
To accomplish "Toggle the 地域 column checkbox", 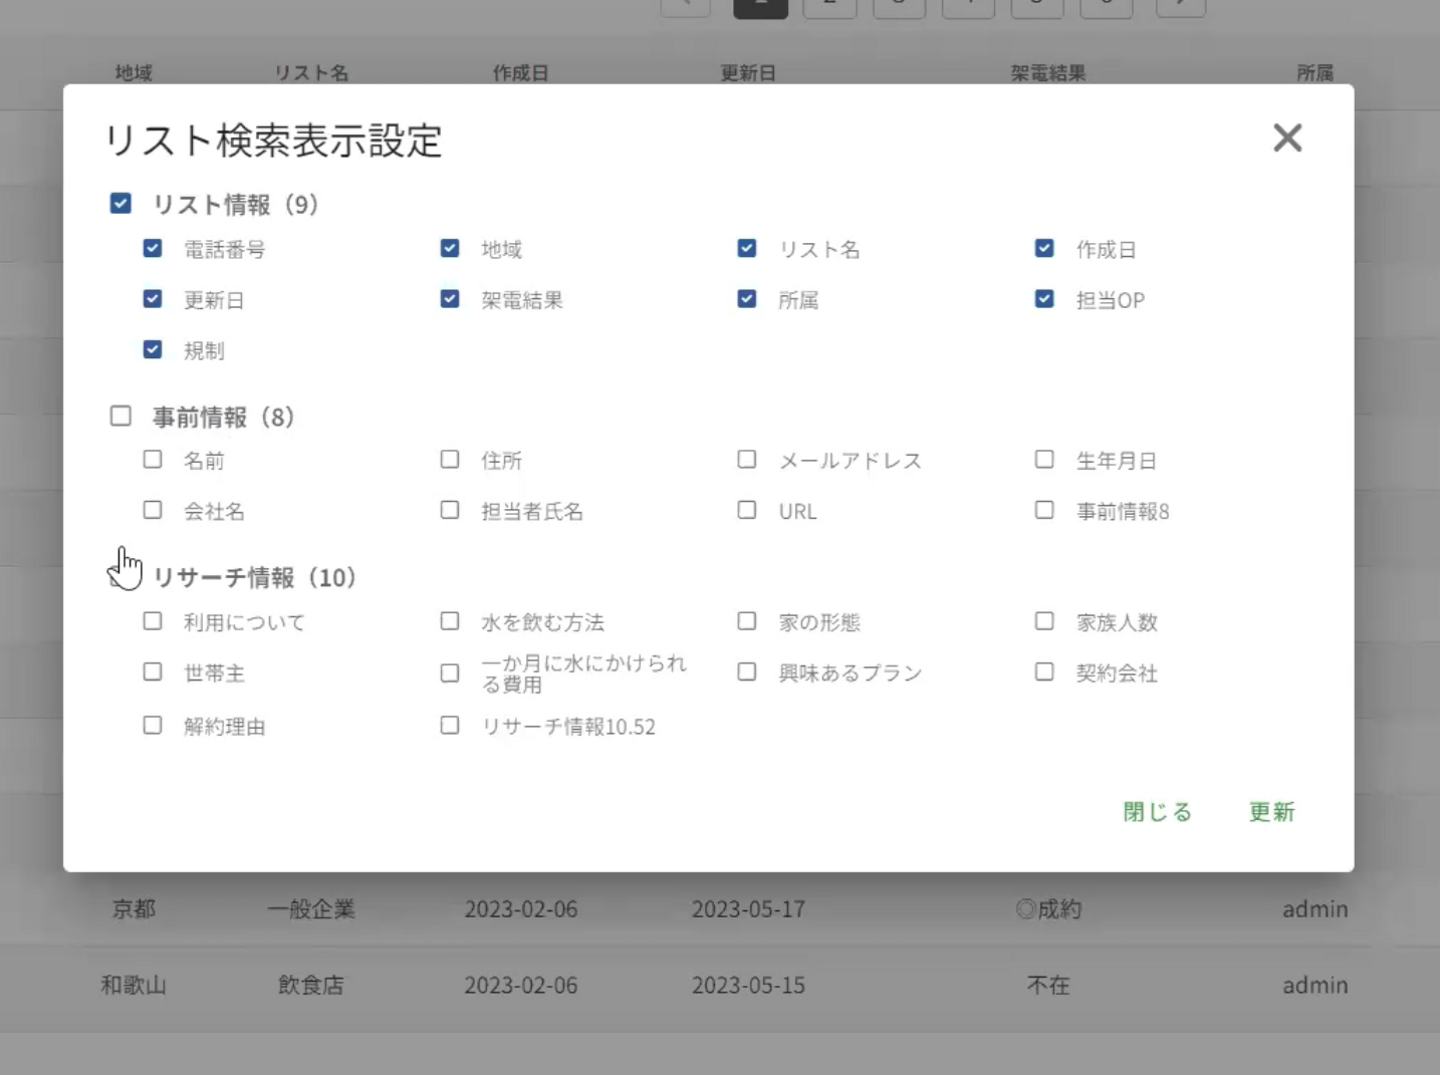I will [450, 248].
